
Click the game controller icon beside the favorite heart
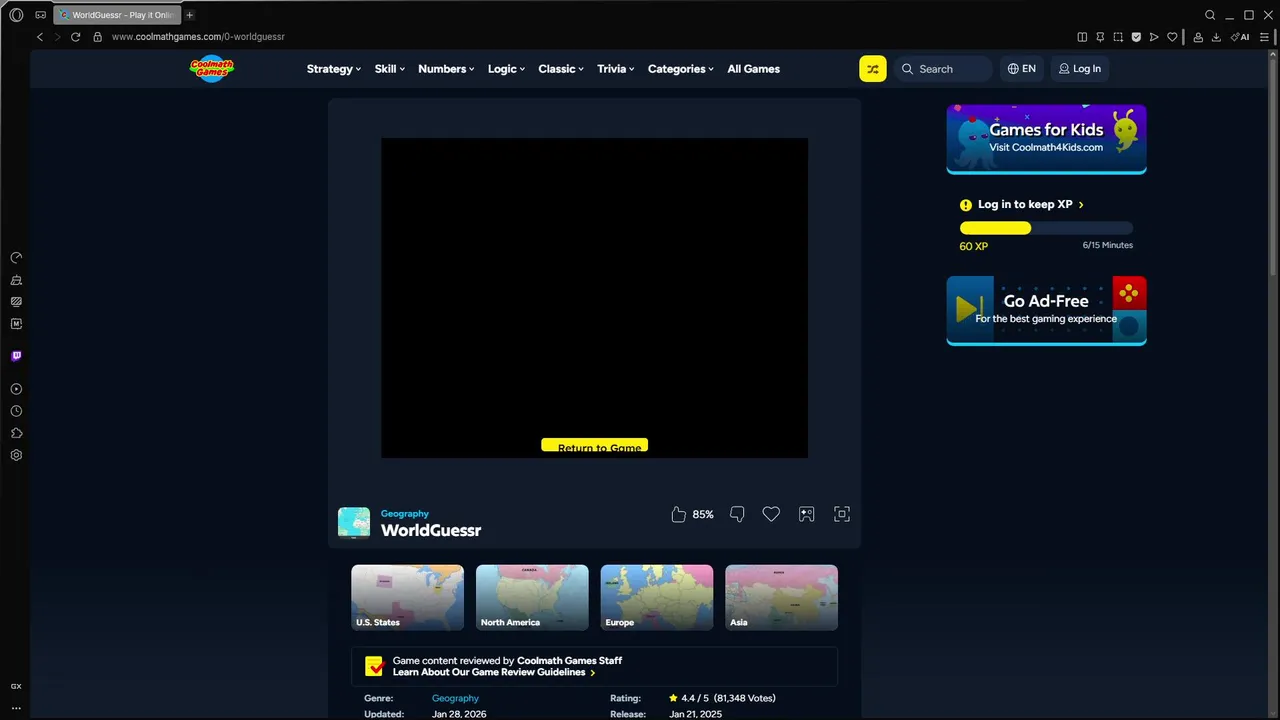pos(806,514)
